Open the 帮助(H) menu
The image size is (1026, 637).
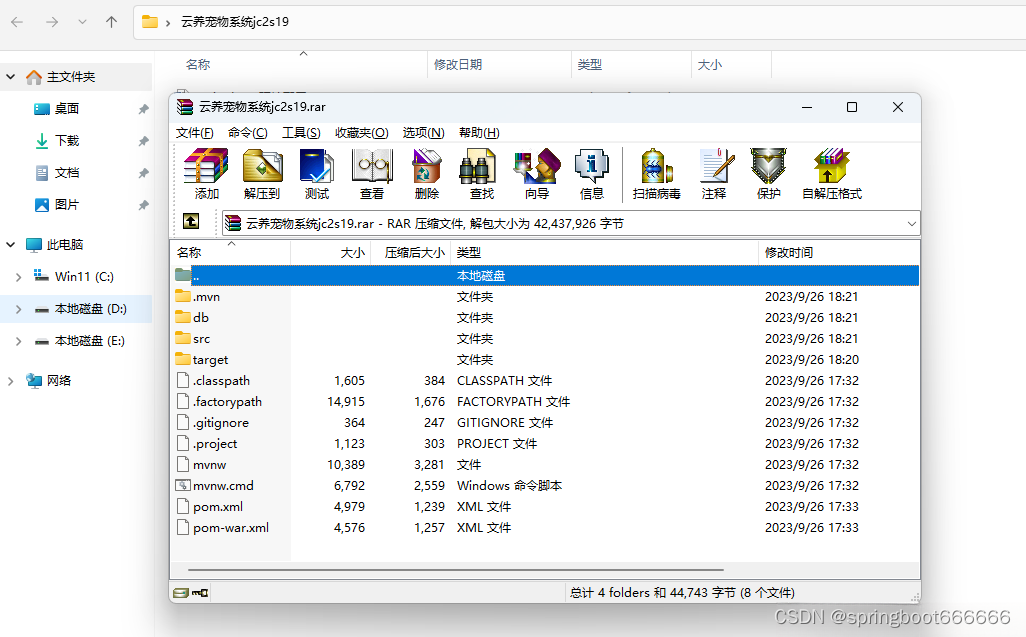tap(479, 133)
